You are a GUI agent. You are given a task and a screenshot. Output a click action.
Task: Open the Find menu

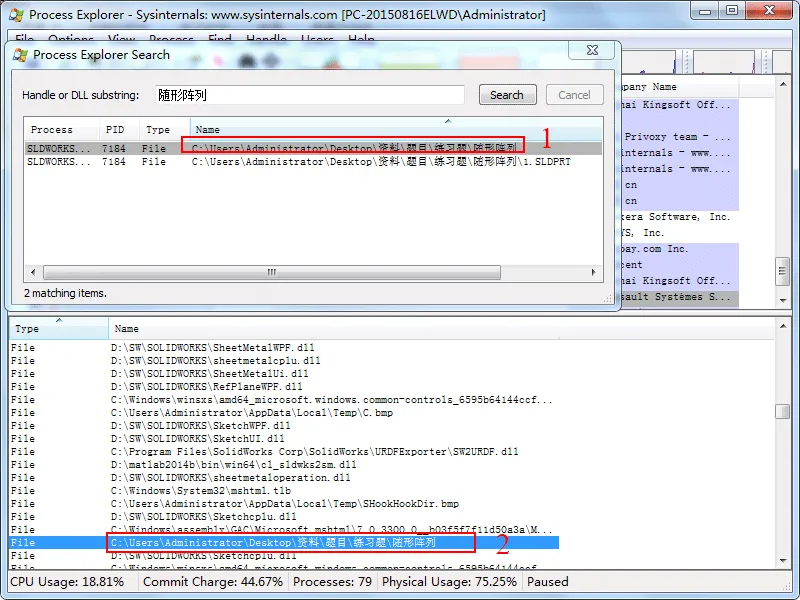pyautogui.click(x=220, y=38)
